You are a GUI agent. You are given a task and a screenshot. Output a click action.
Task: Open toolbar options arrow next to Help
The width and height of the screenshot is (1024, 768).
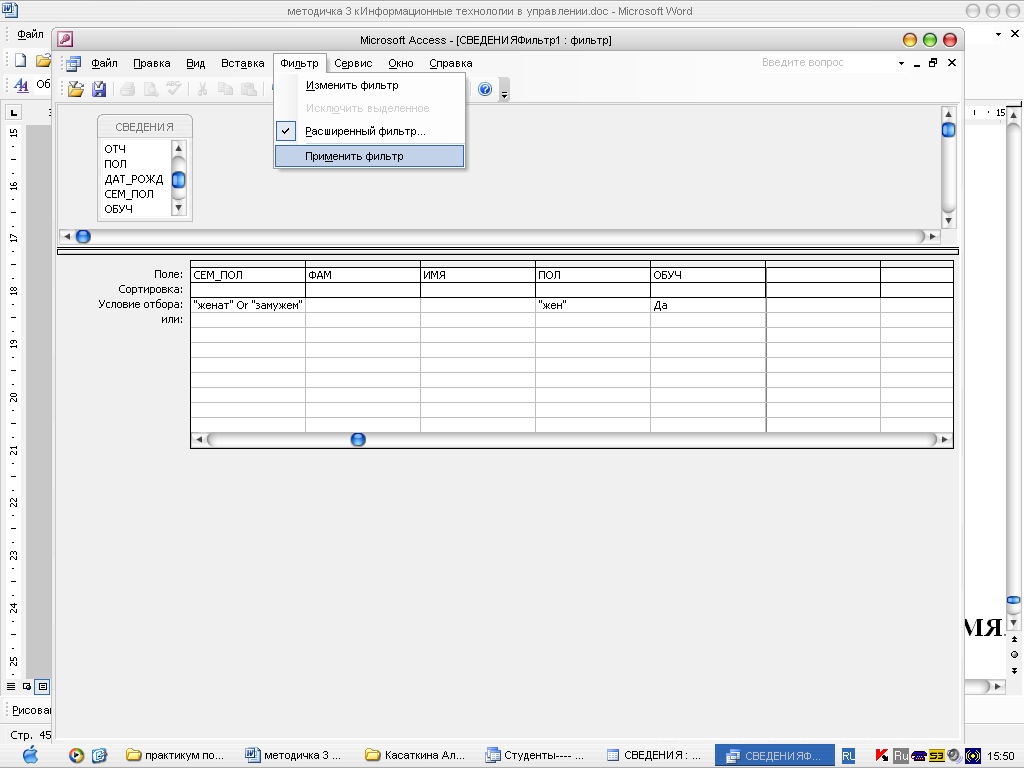[504, 91]
